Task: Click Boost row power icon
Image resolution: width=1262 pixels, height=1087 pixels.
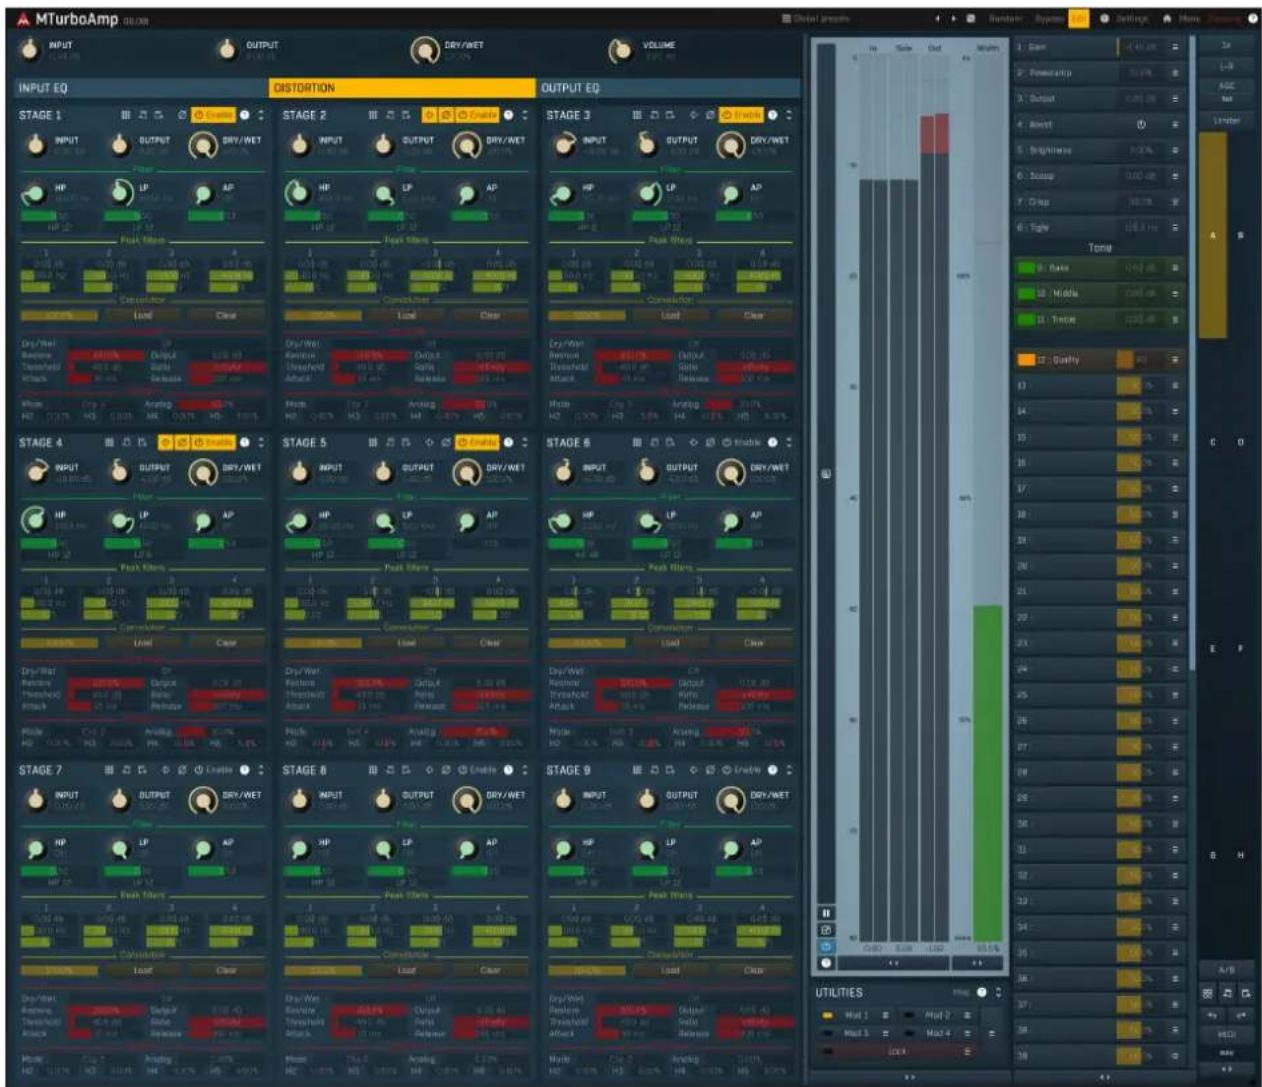Action: tap(1141, 125)
